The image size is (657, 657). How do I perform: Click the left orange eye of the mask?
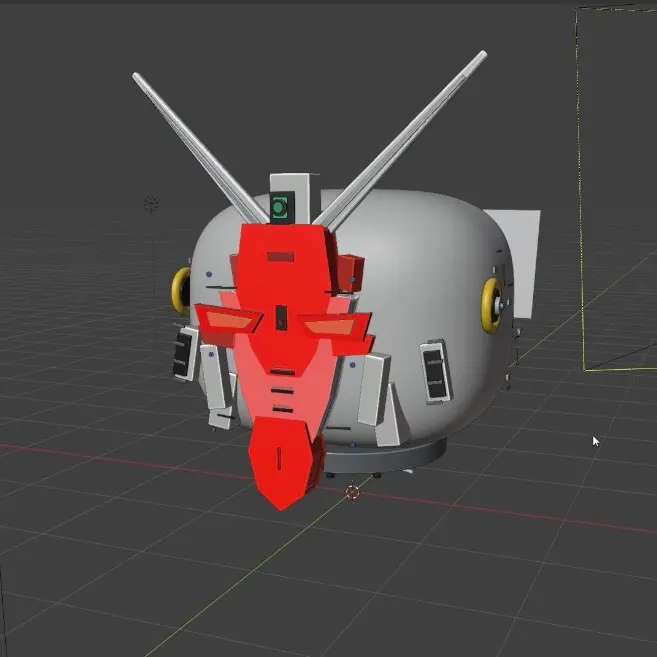pos(230,321)
